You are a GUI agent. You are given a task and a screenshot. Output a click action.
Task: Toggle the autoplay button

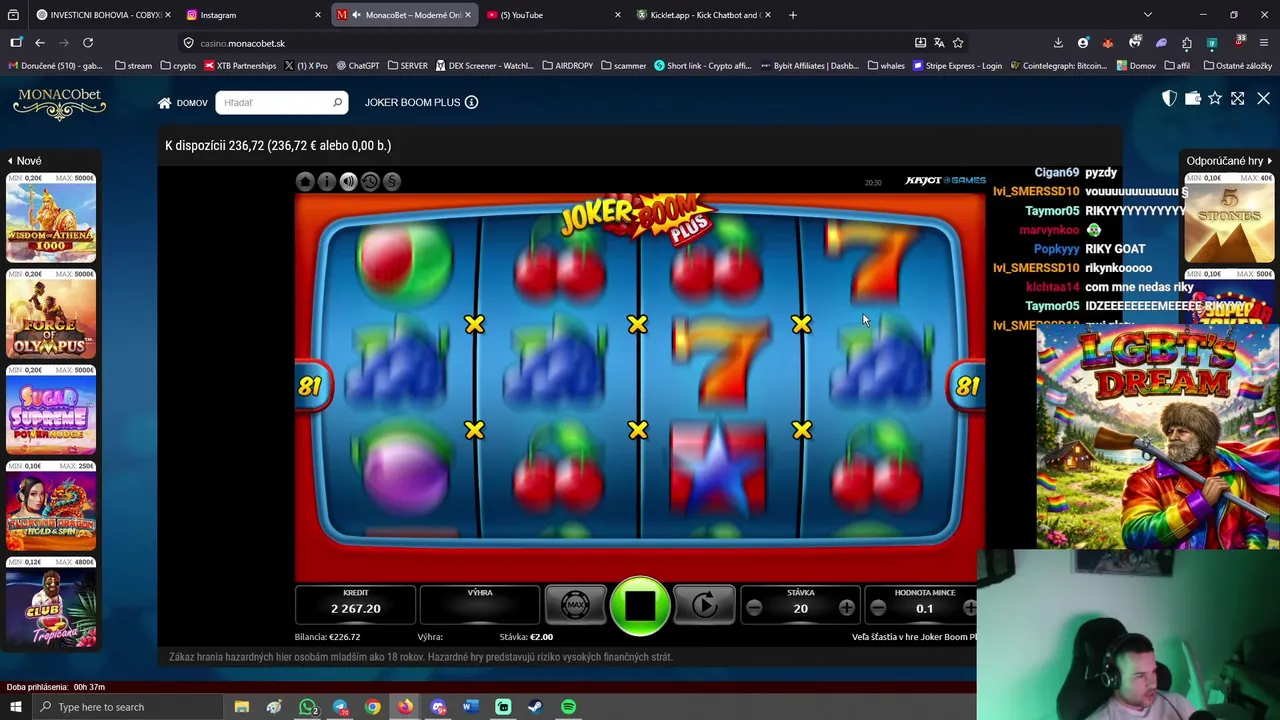(x=705, y=605)
